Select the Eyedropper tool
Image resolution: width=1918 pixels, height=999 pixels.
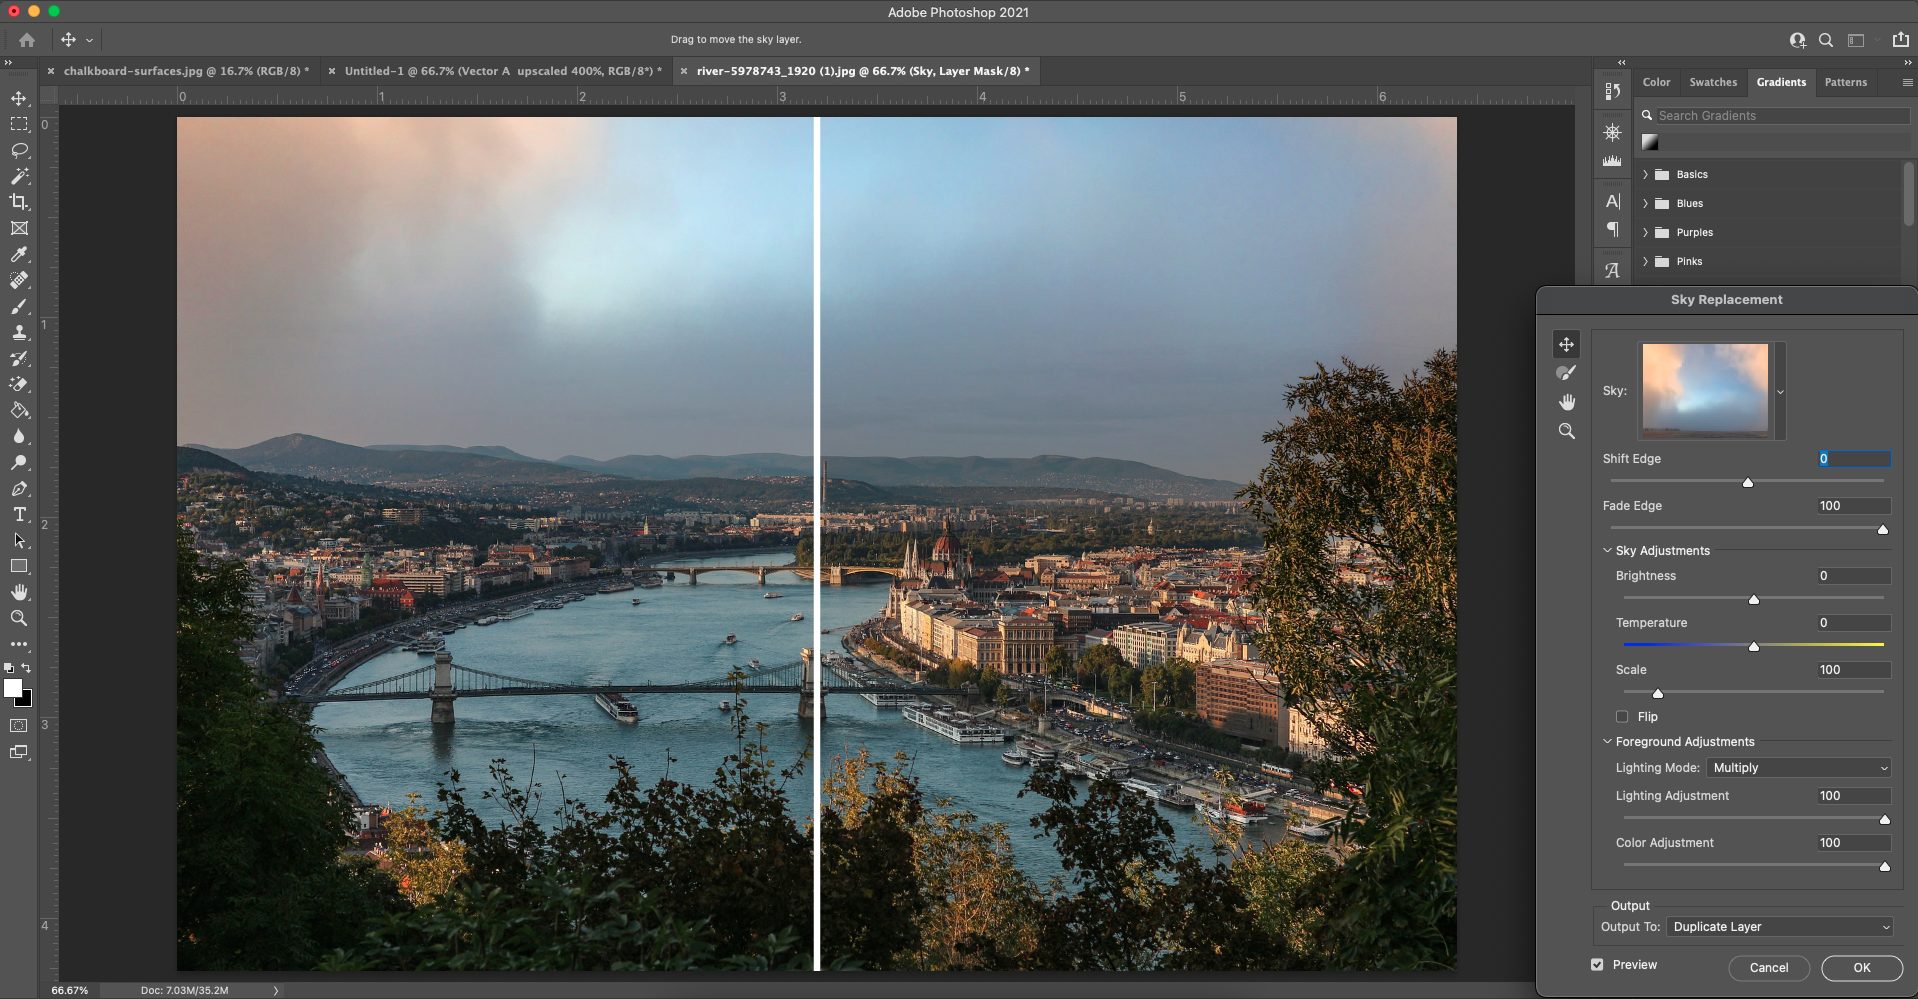click(19, 254)
